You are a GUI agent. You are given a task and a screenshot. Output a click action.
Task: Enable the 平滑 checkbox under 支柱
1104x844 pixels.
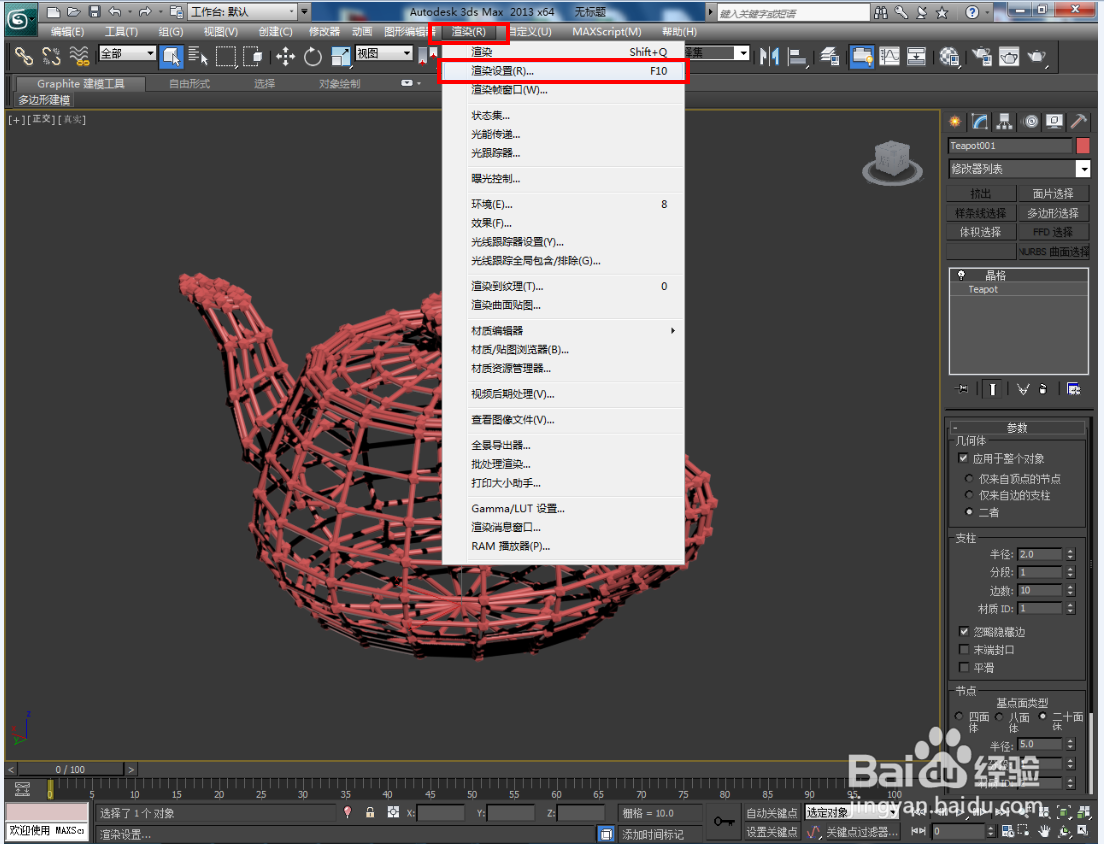964,667
